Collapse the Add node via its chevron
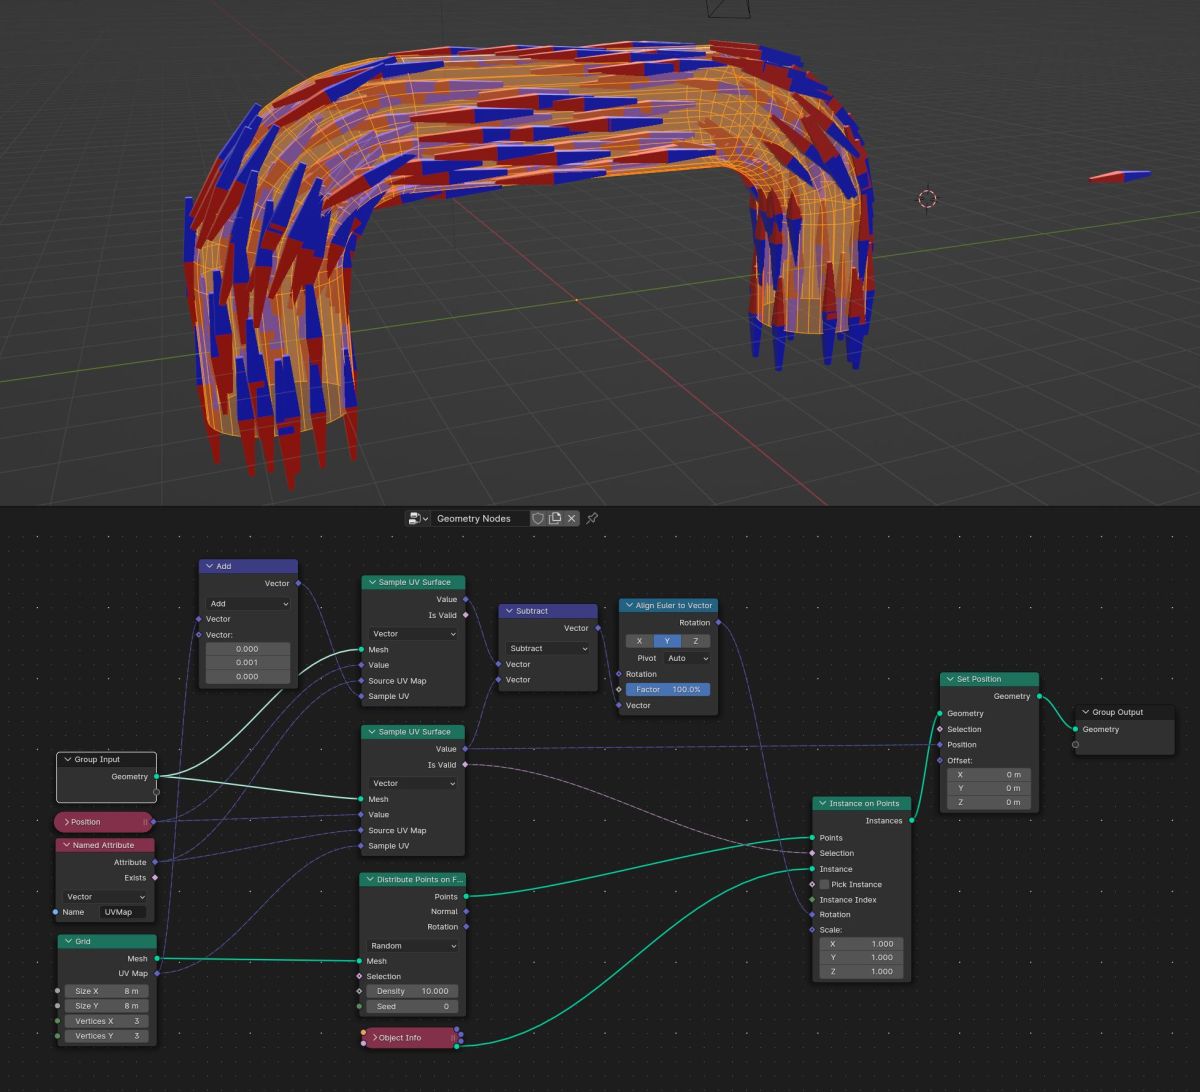This screenshot has width=1200, height=1092. coord(210,566)
